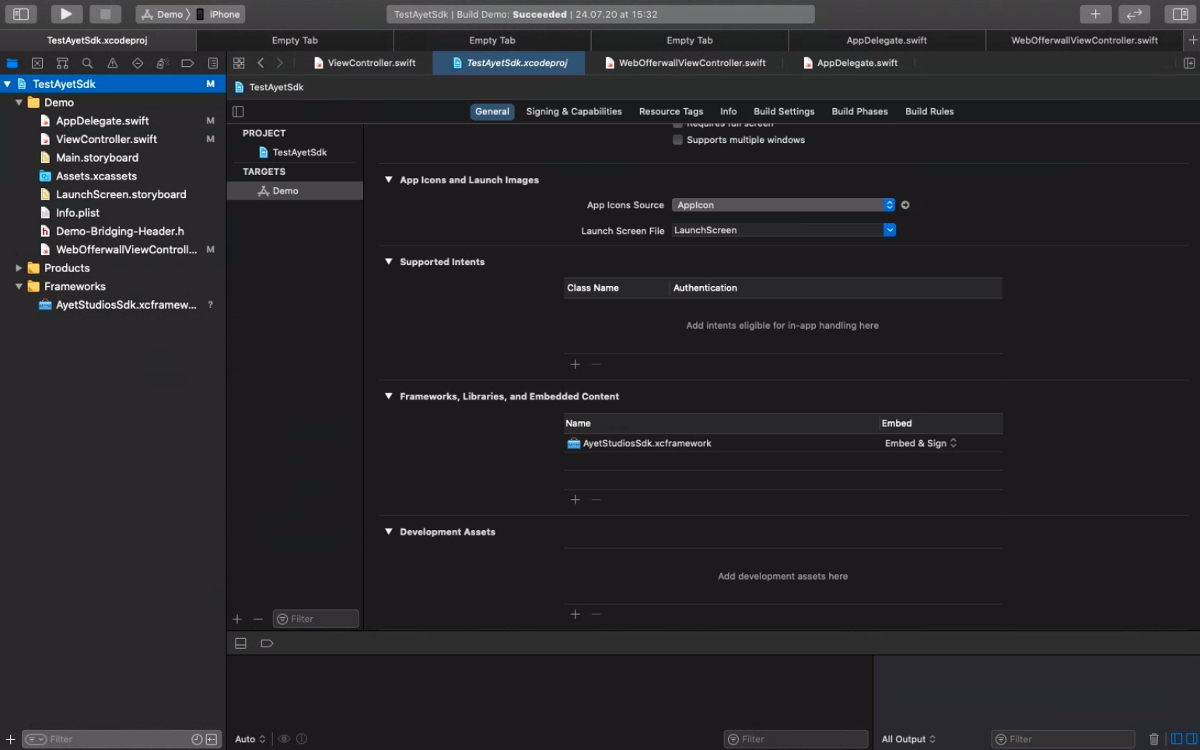The height and width of the screenshot is (750, 1200).
Task: Show the Test navigator diamond icon
Action: tap(137, 62)
